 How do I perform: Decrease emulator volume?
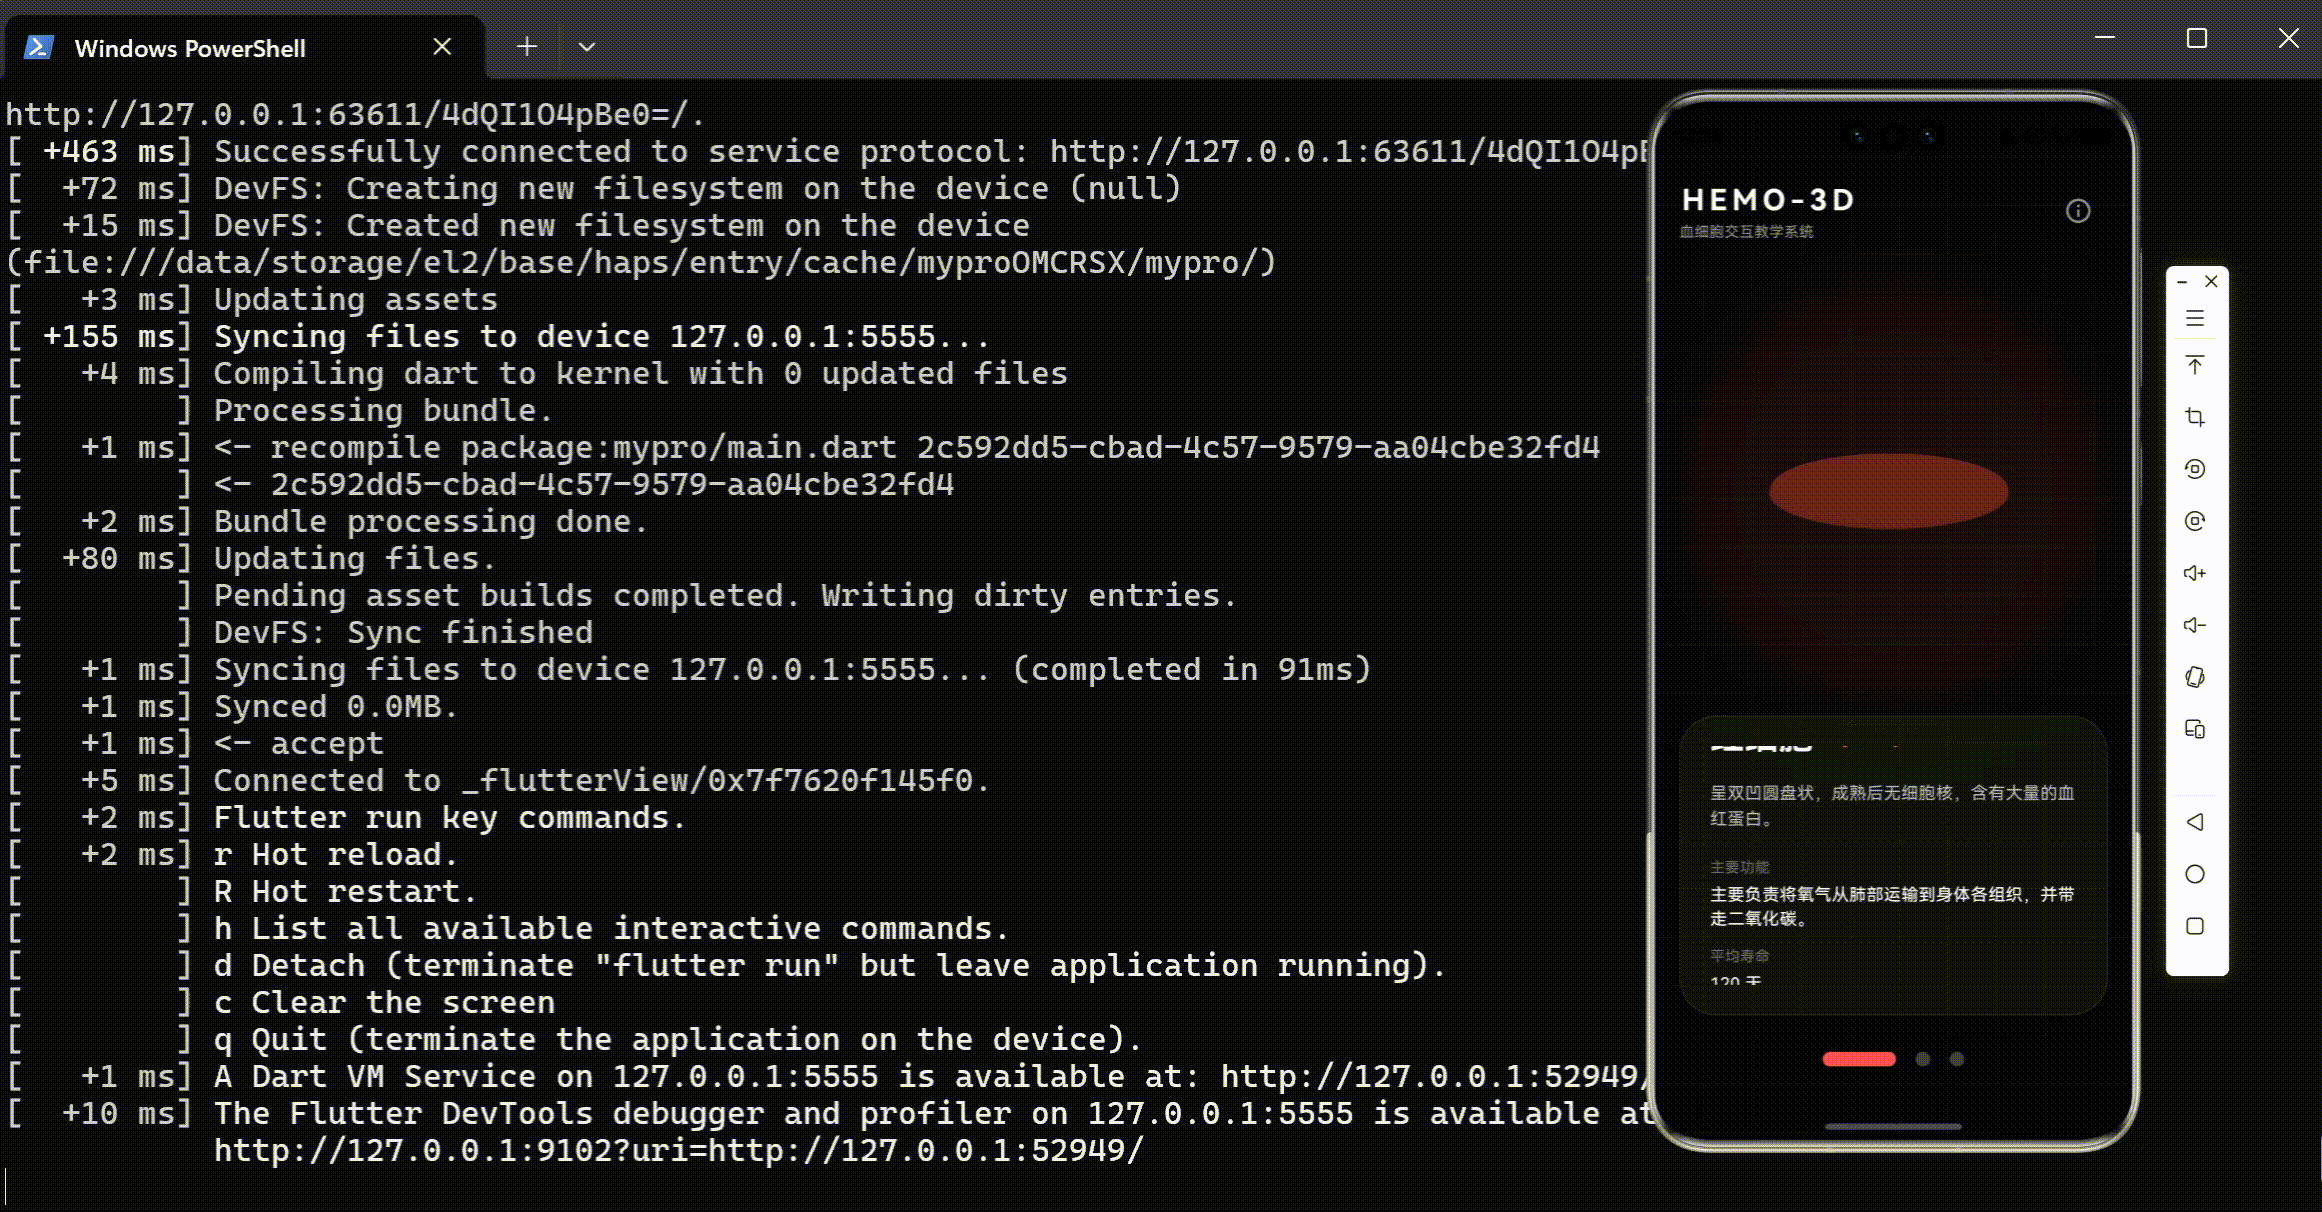point(2195,625)
